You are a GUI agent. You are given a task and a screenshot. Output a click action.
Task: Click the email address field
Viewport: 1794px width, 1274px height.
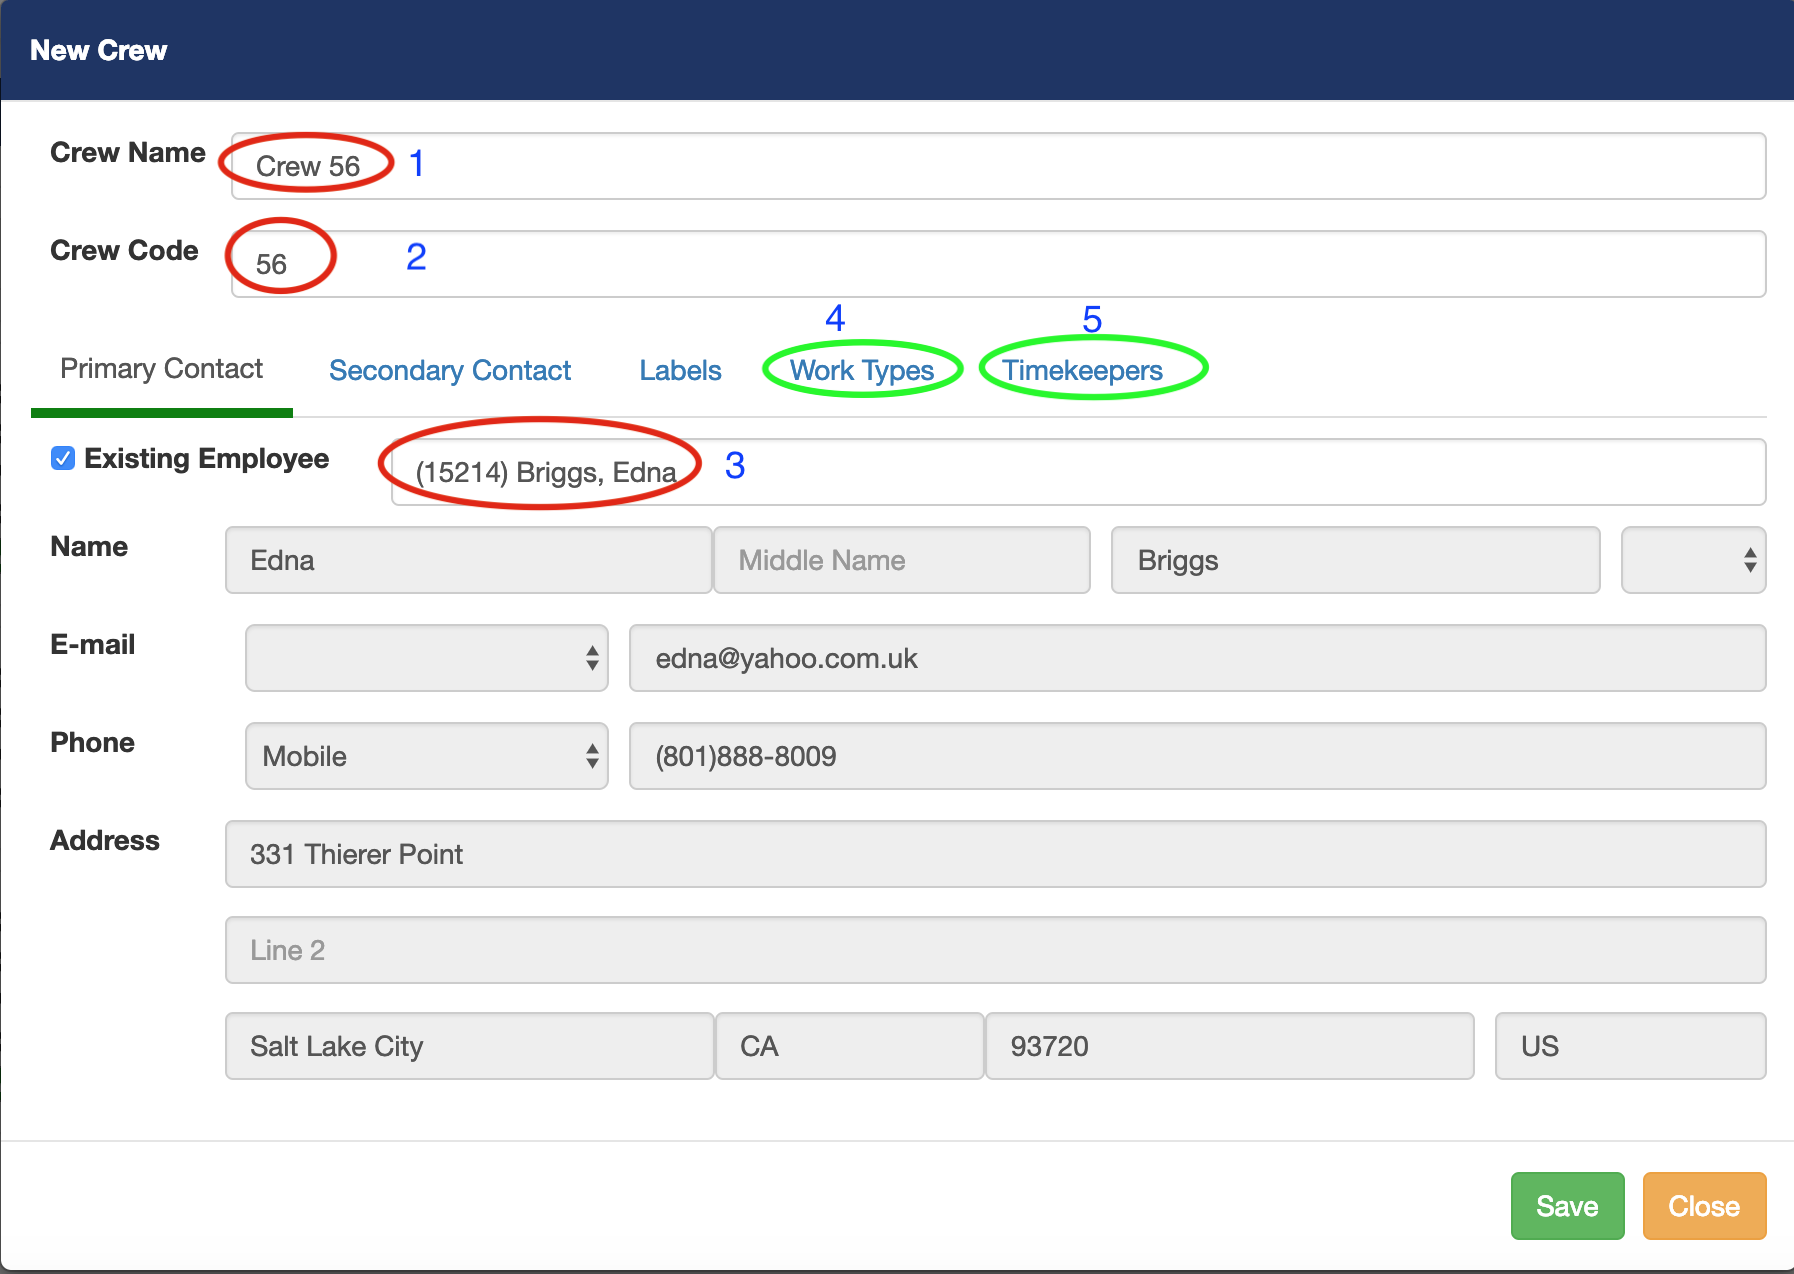point(1196,658)
